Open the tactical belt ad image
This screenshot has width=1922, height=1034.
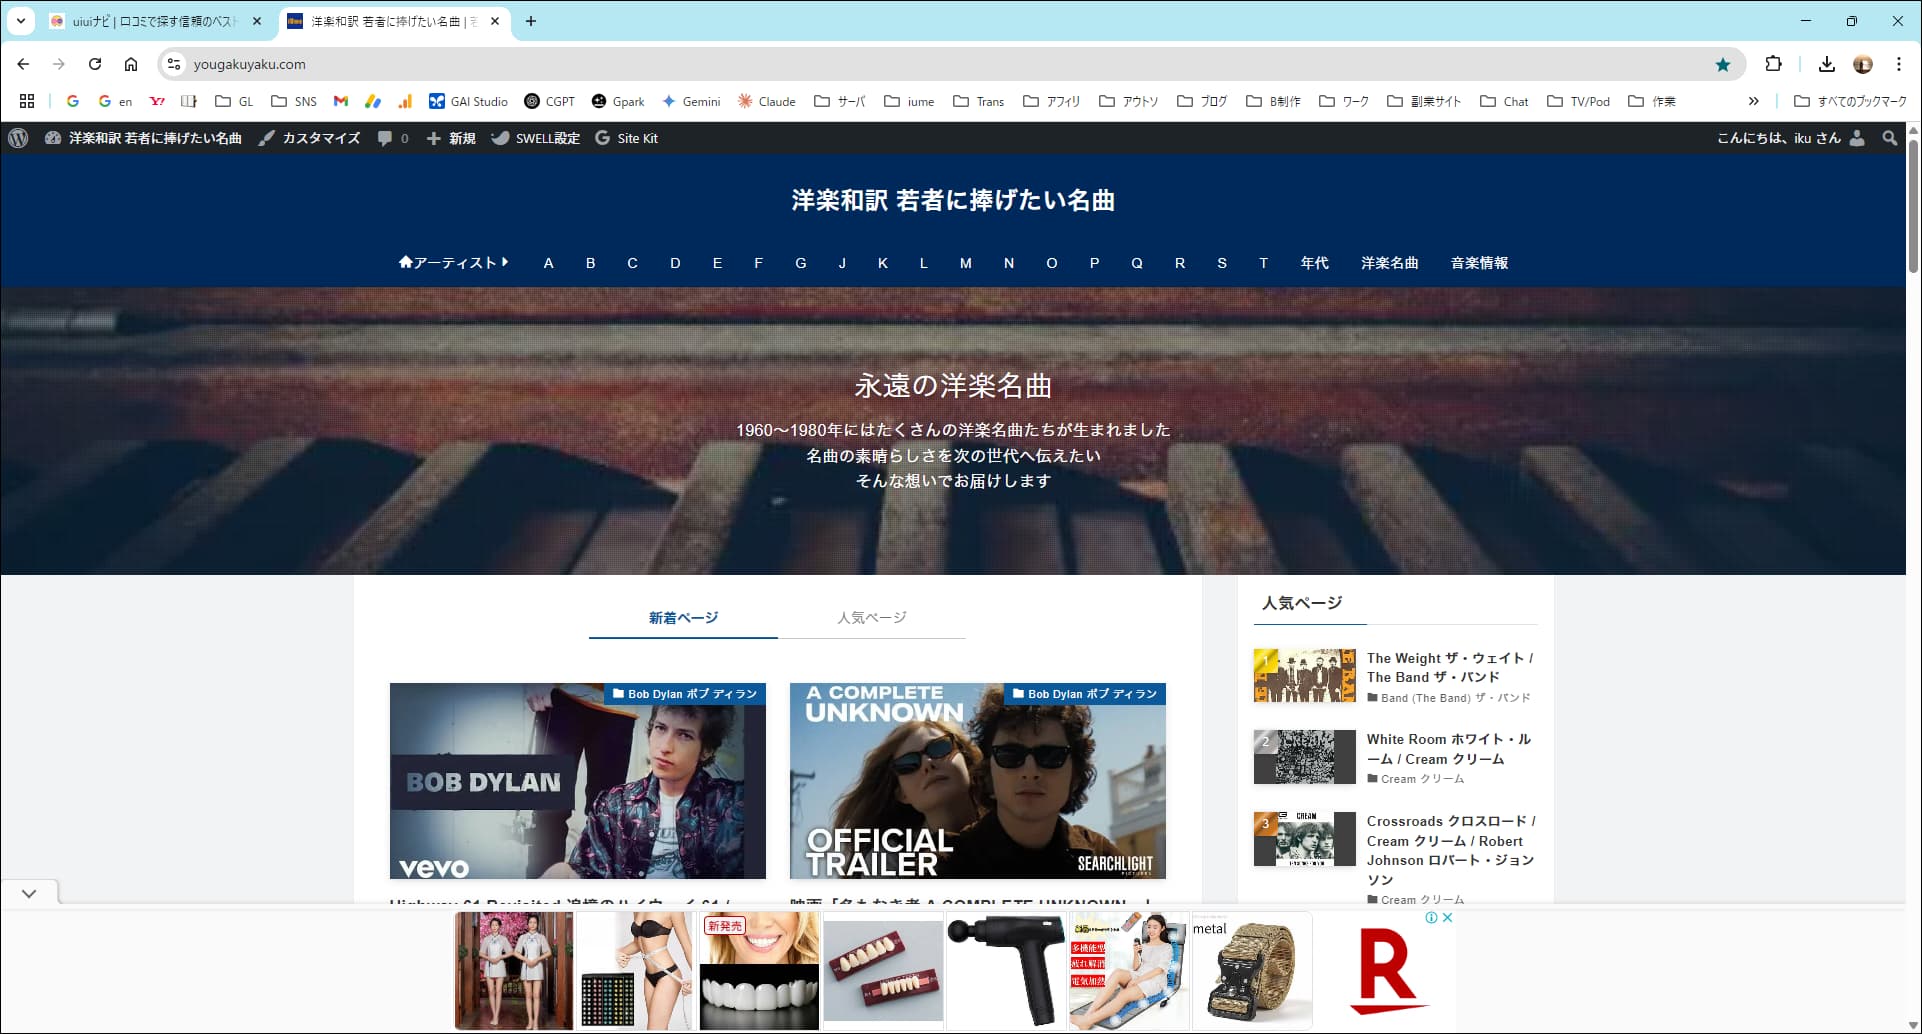point(1251,971)
